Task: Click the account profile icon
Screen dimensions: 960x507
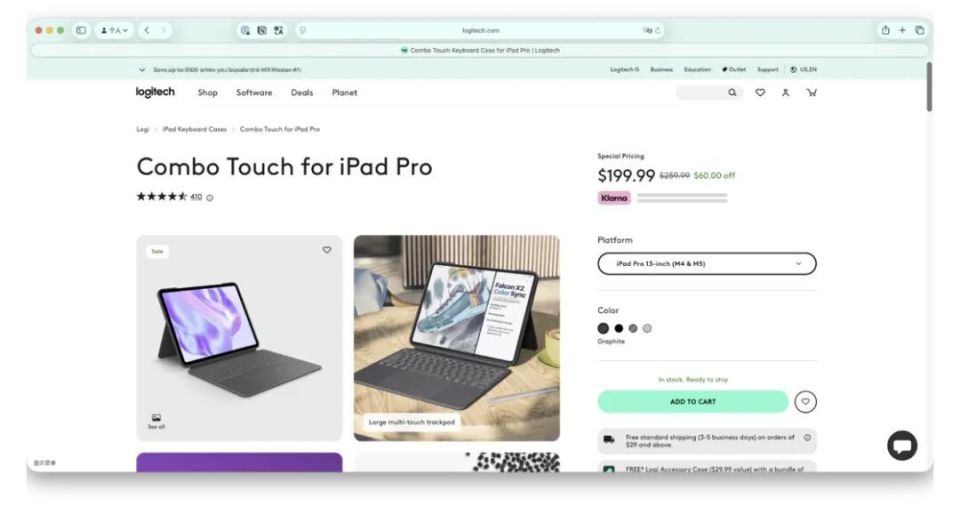Action: tap(786, 92)
